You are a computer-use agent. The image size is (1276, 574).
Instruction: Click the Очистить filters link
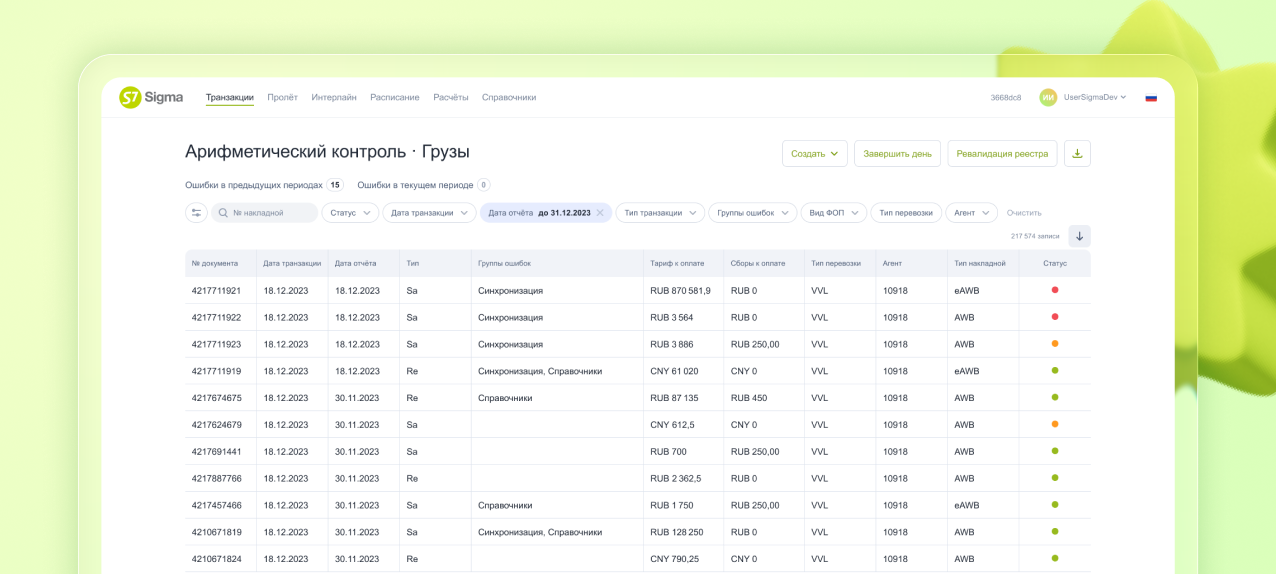tap(1024, 213)
